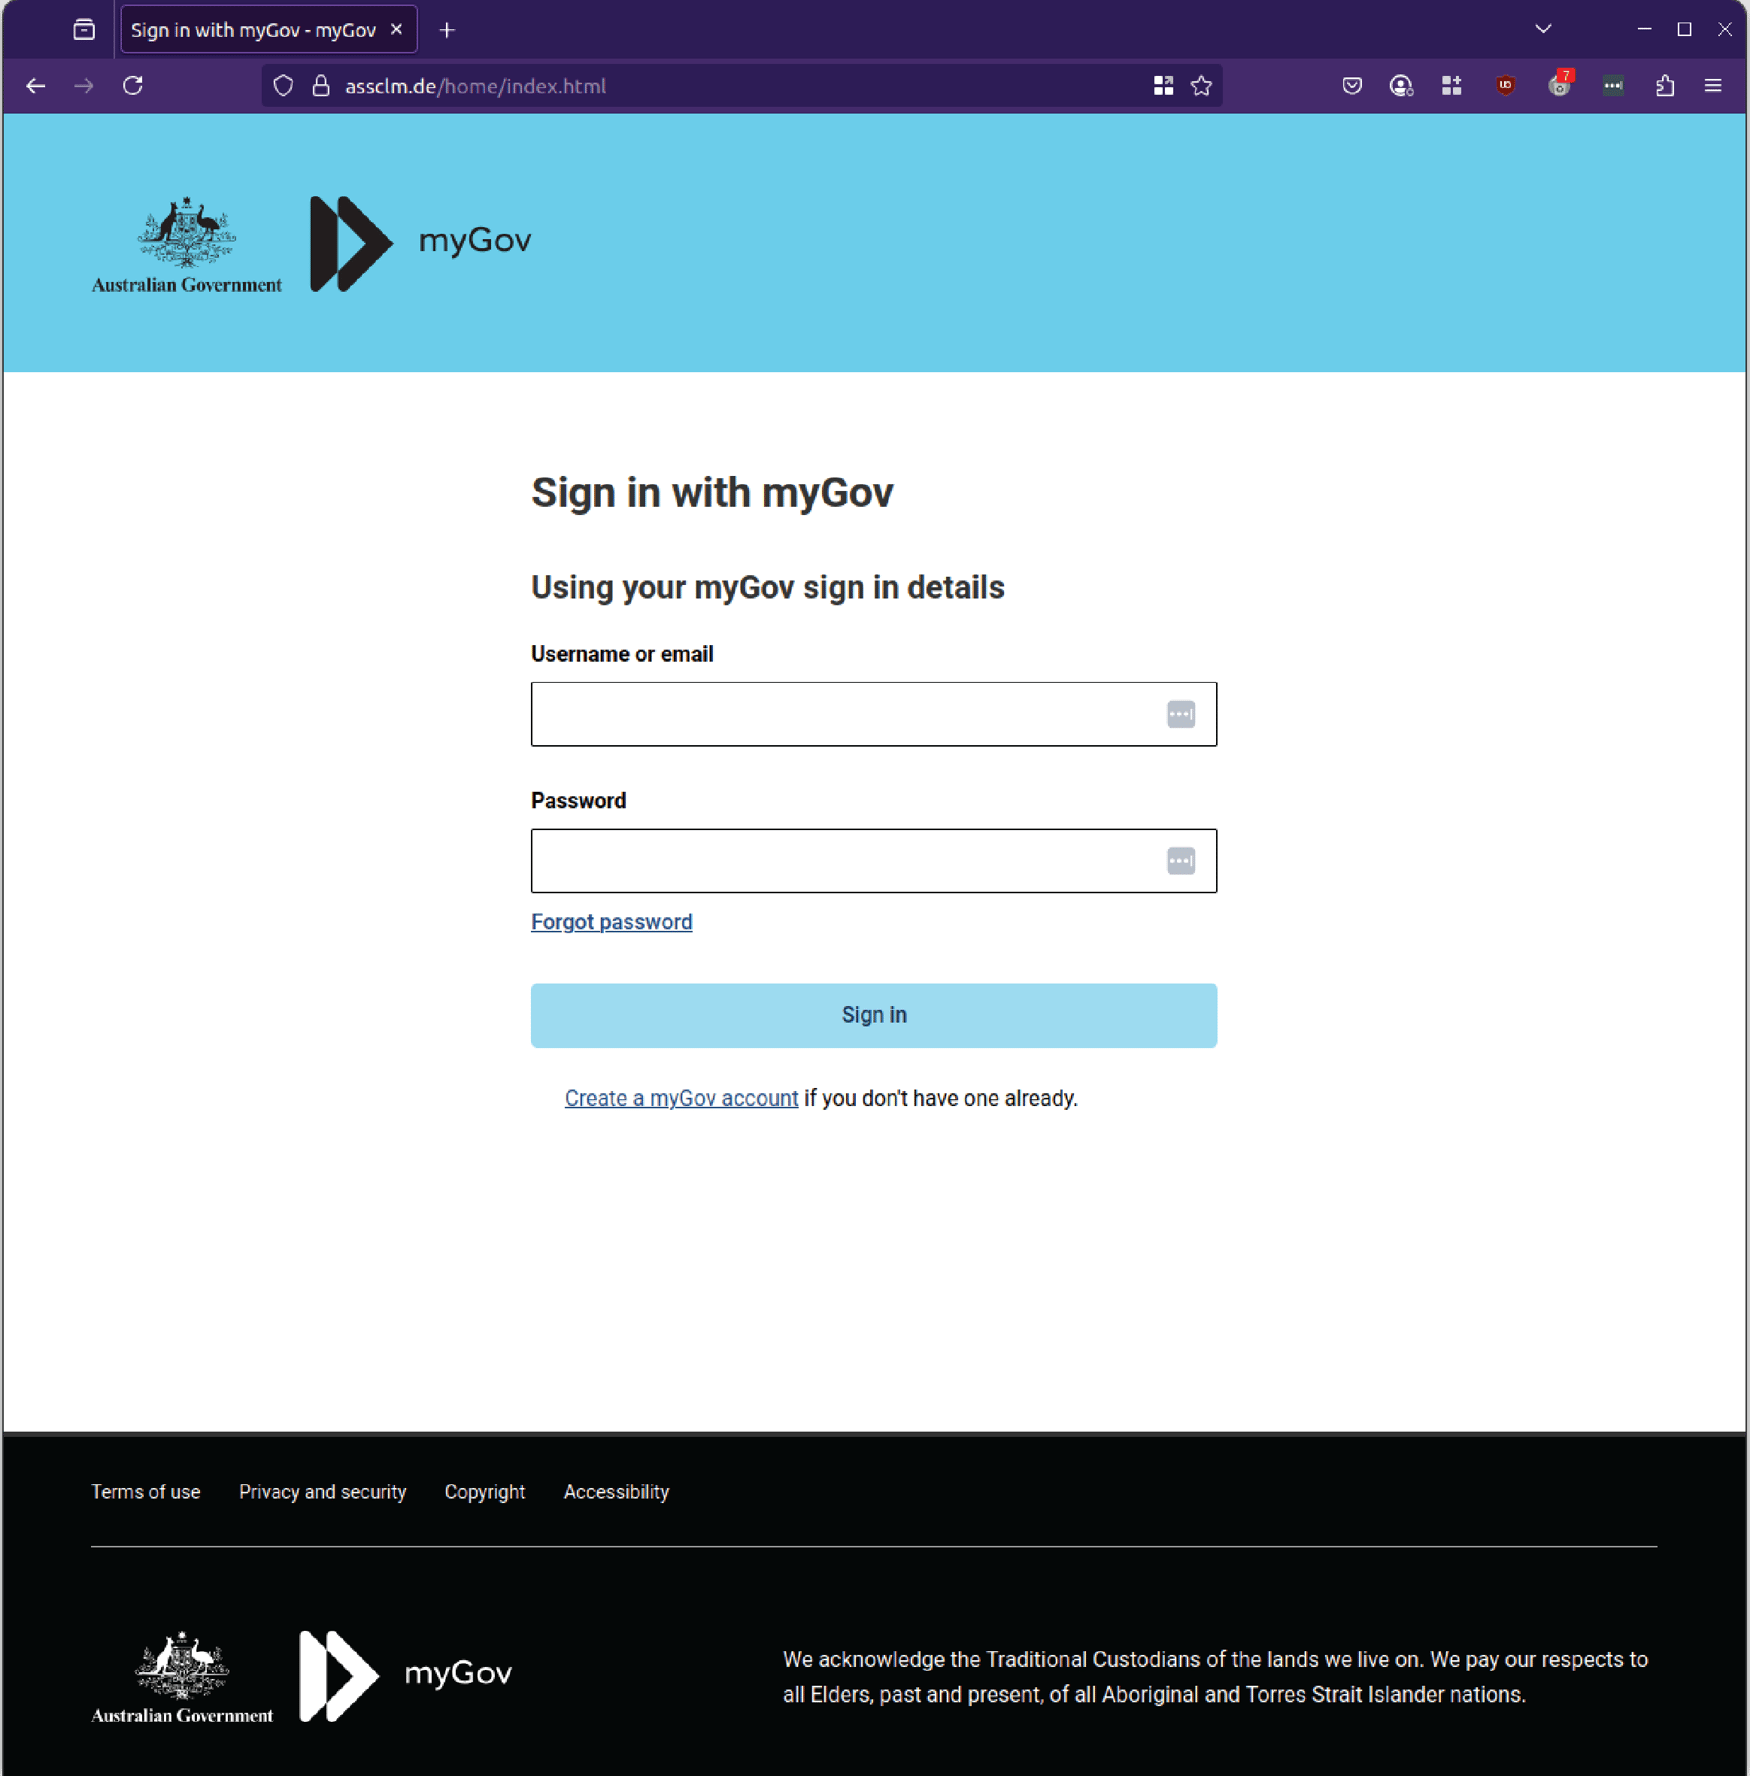
Task: Open the Firefox account profile icon
Action: [1402, 86]
